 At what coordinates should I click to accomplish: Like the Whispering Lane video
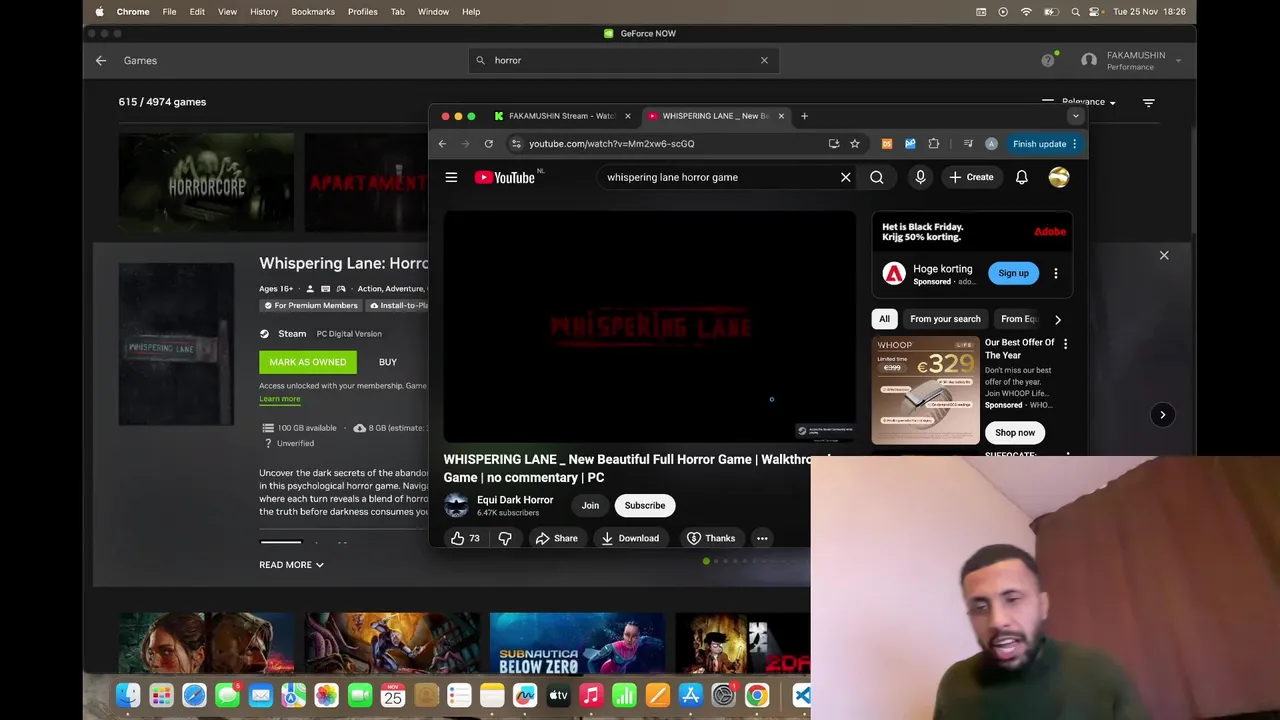pyautogui.click(x=465, y=538)
